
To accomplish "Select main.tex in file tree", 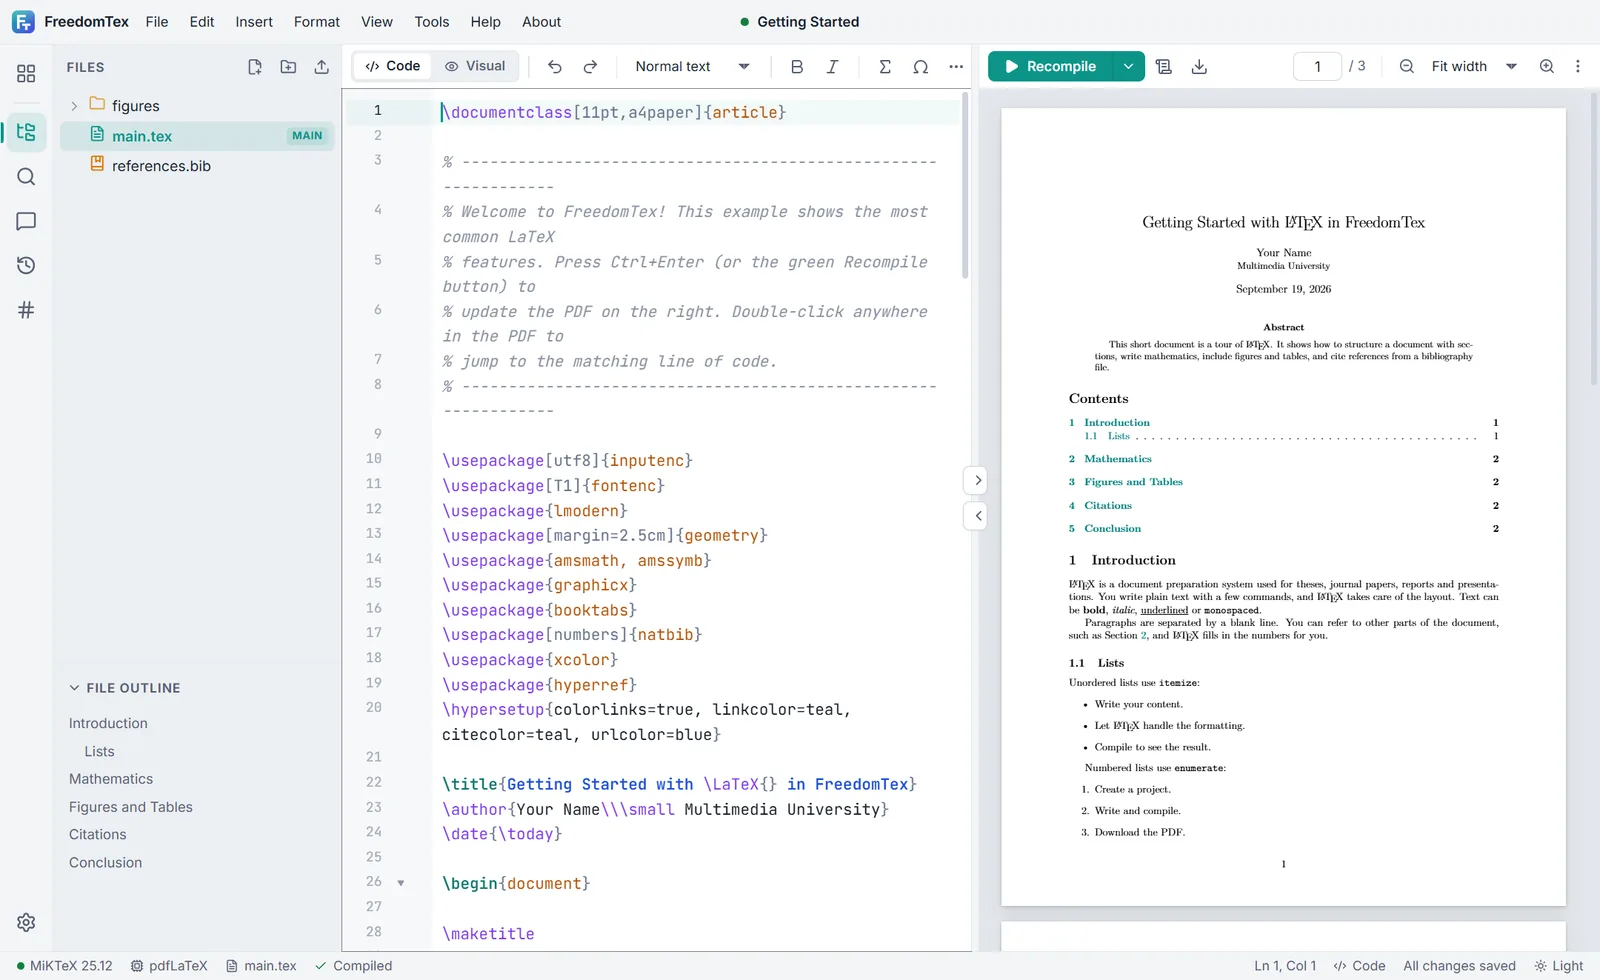I will (x=197, y=136).
